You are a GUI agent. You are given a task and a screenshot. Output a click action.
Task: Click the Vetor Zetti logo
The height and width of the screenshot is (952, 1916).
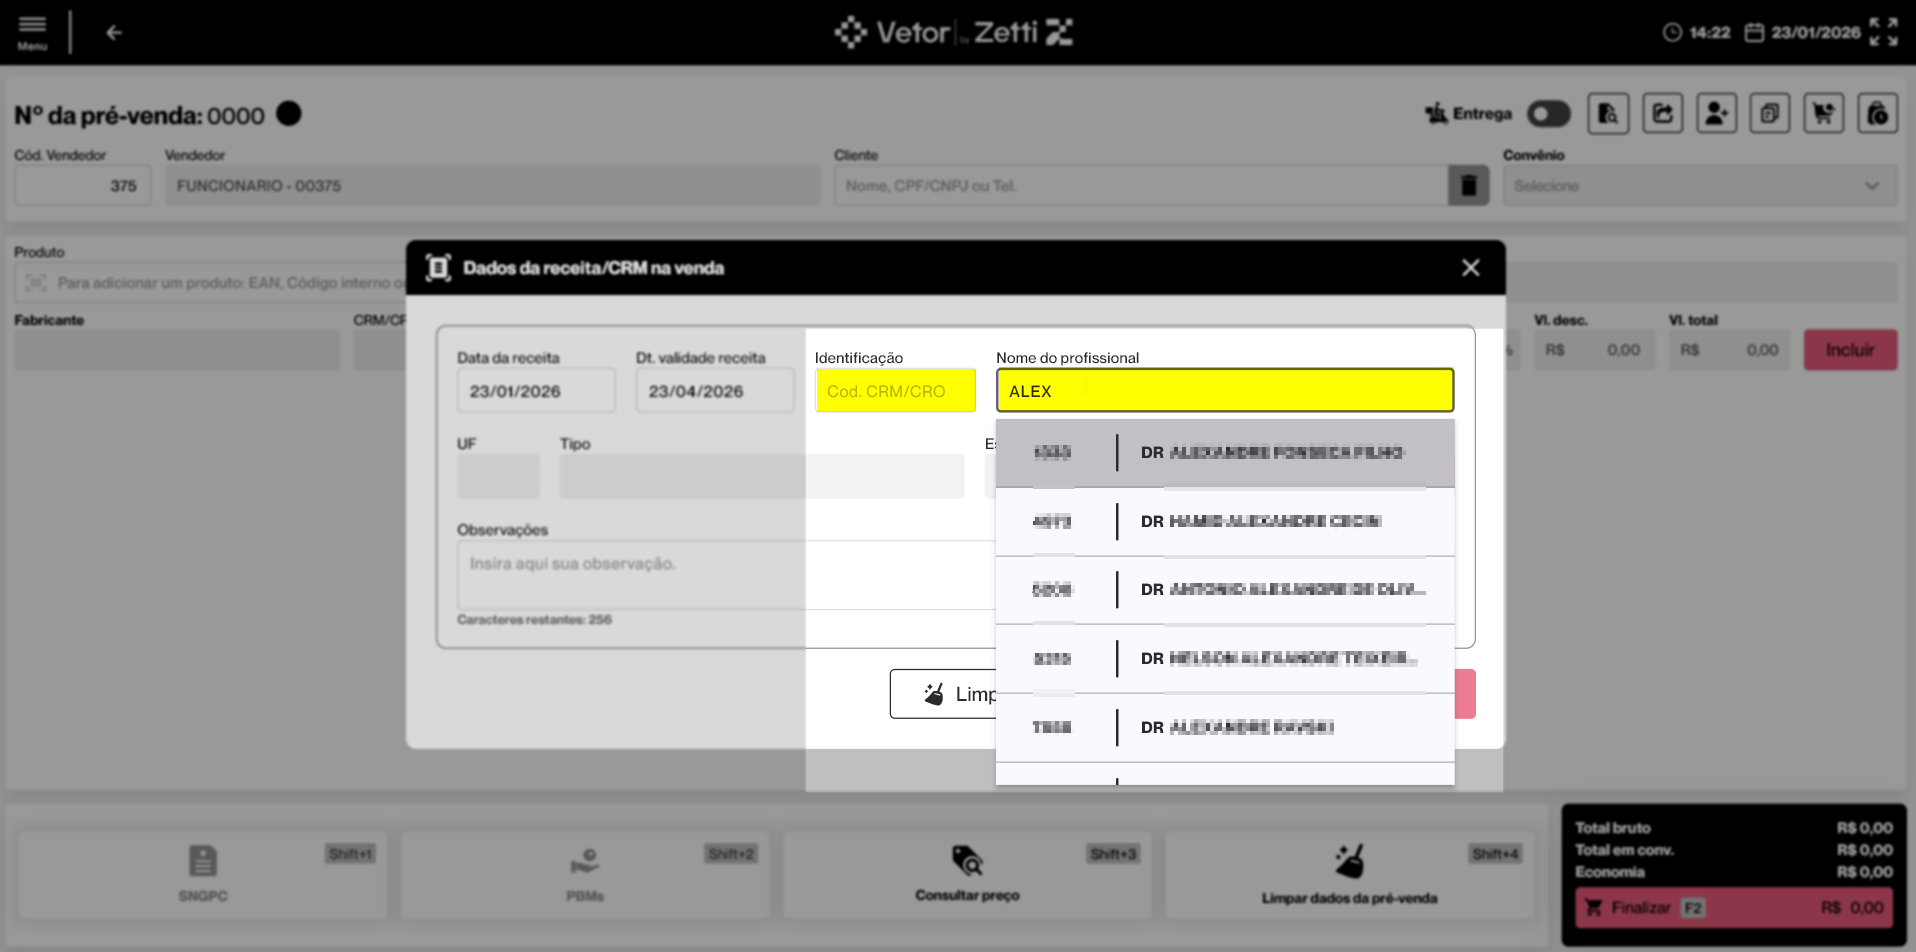[954, 32]
